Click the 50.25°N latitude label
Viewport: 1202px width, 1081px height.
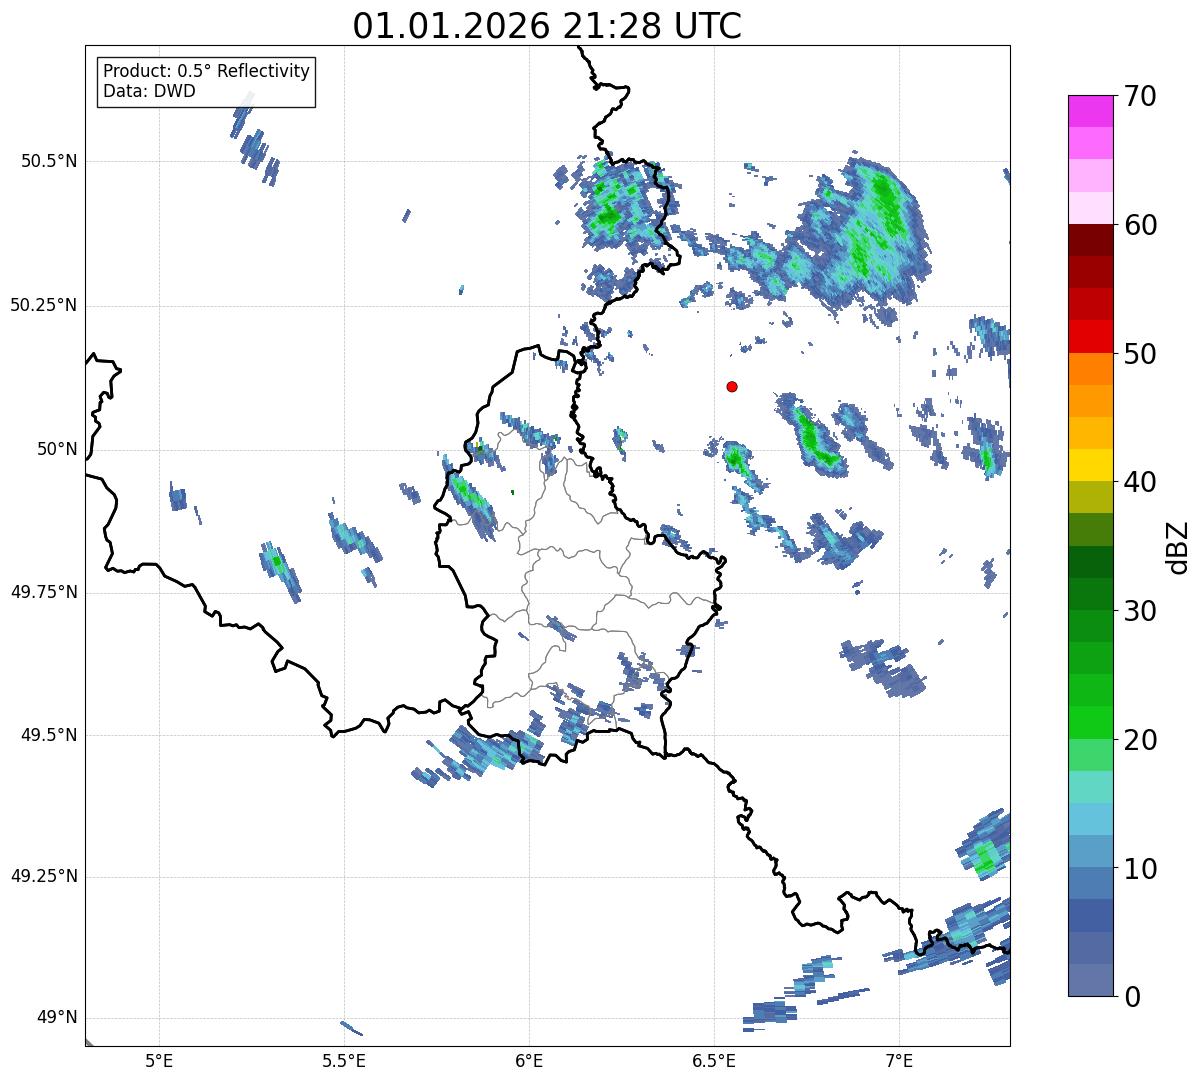[44, 305]
